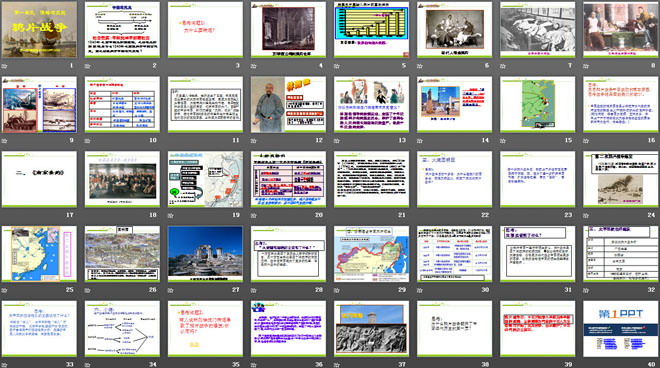660x368 pixels.
Task: Select slide 37 with the stone relief sculpture
Action: (x=372, y=328)
